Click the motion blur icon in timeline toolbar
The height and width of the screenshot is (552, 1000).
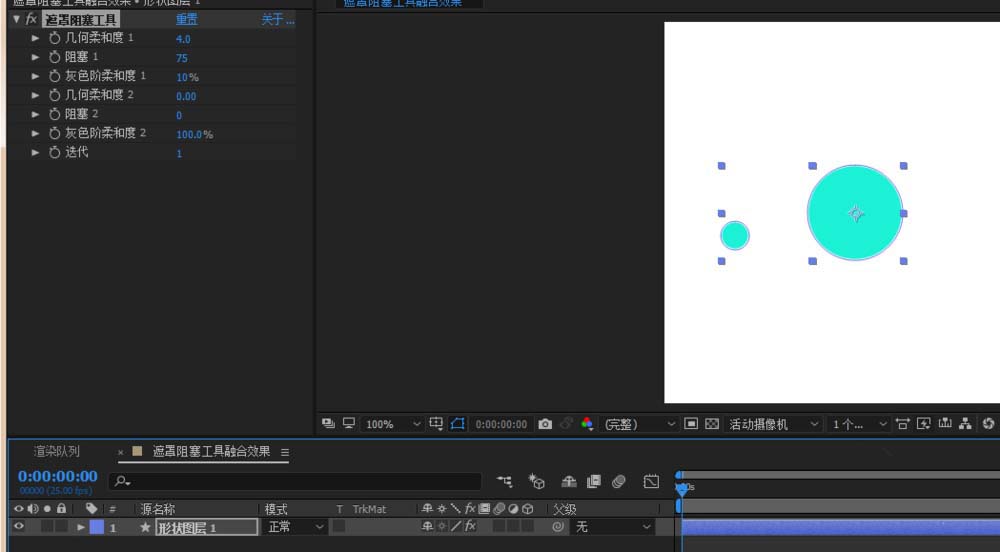pyautogui.click(x=619, y=482)
